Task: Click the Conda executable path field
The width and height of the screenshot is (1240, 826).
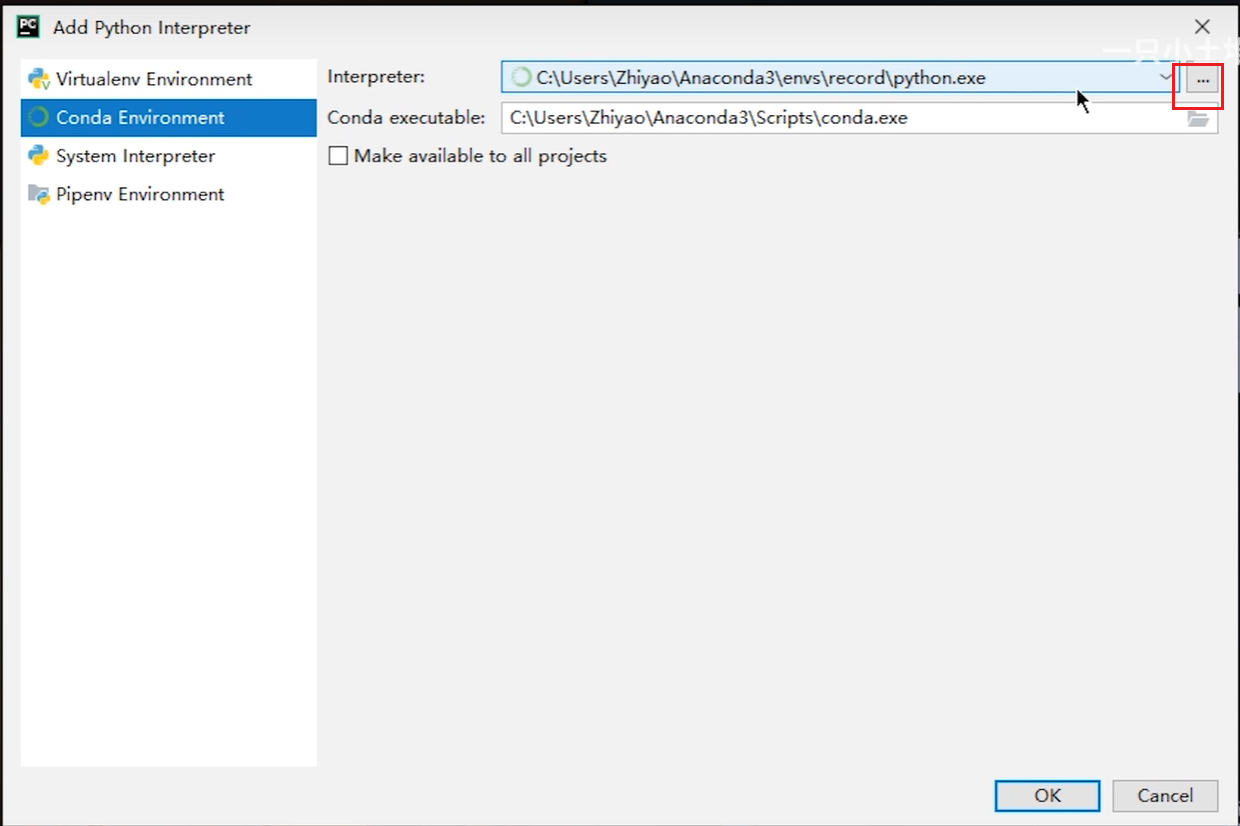Action: click(860, 118)
